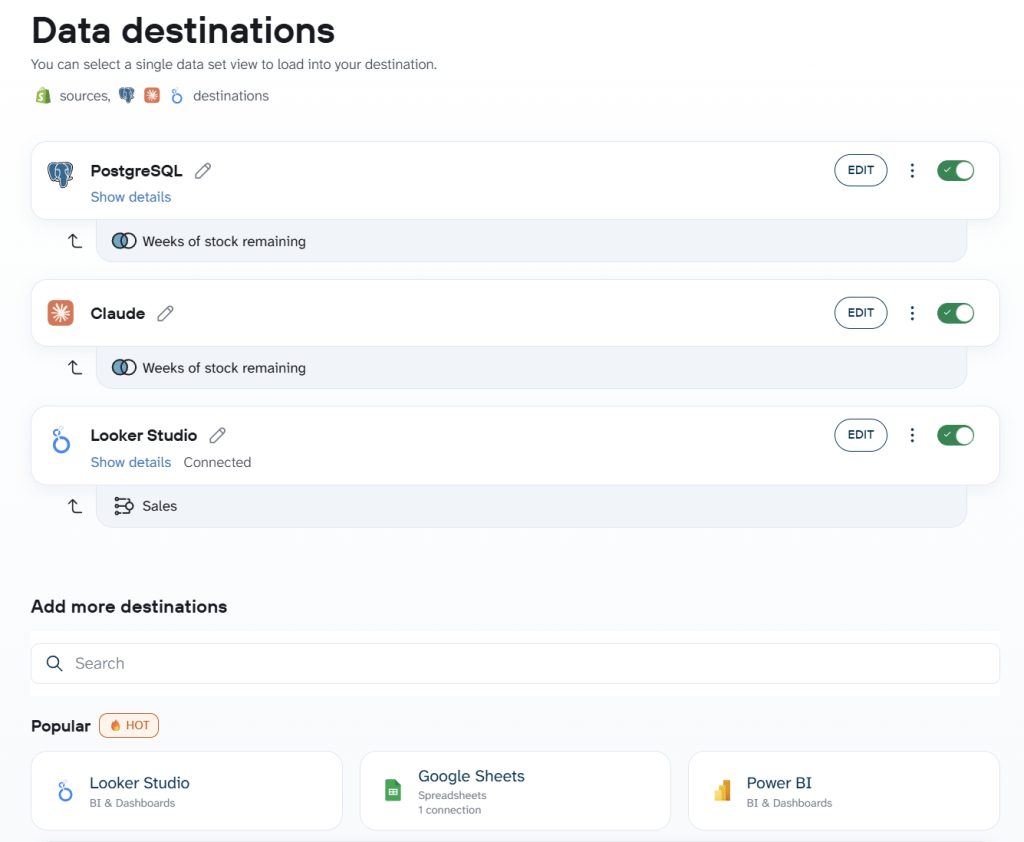Click the Claude logo on its destination card
Image resolution: width=1024 pixels, height=842 pixels.
pyautogui.click(x=61, y=313)
